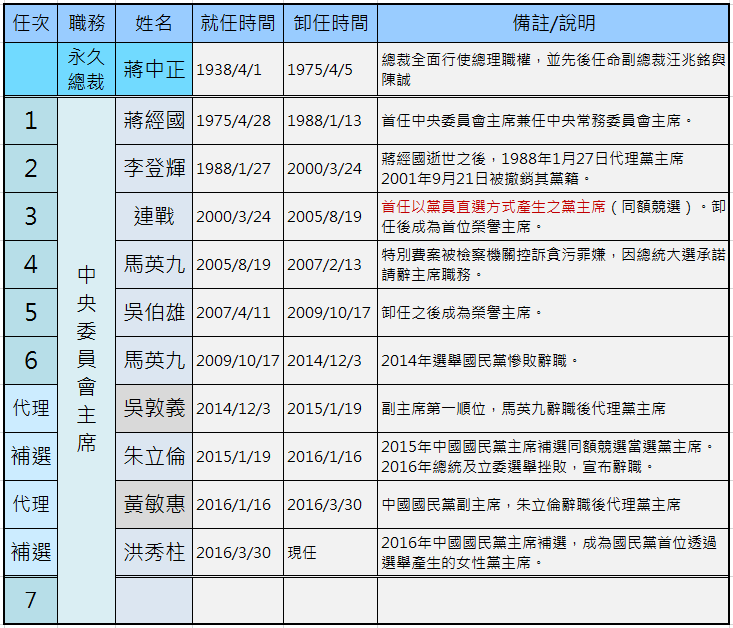Click the name cell 蔣經國

point(154,121)
